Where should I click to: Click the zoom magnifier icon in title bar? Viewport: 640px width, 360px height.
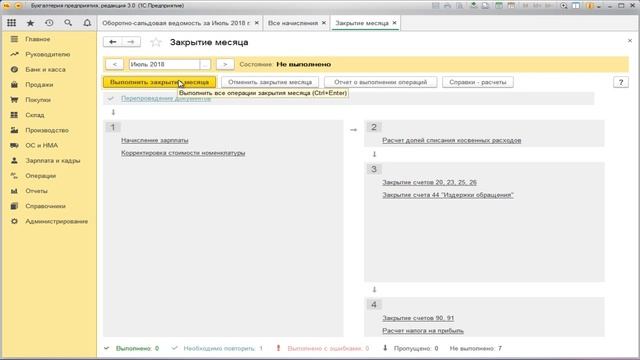[564, 6]
